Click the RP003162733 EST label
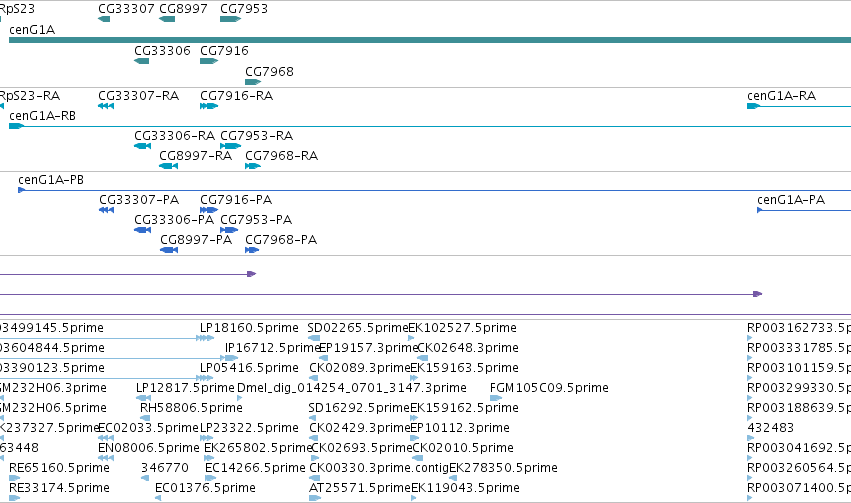Viewport: 851px width, 503px height. point(798,328)
